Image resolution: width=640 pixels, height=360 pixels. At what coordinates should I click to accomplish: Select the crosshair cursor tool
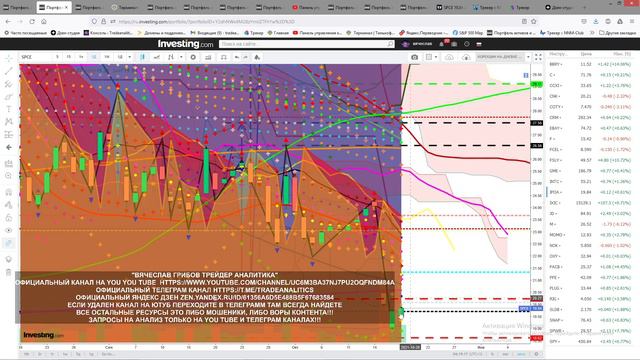click(9, 58)
